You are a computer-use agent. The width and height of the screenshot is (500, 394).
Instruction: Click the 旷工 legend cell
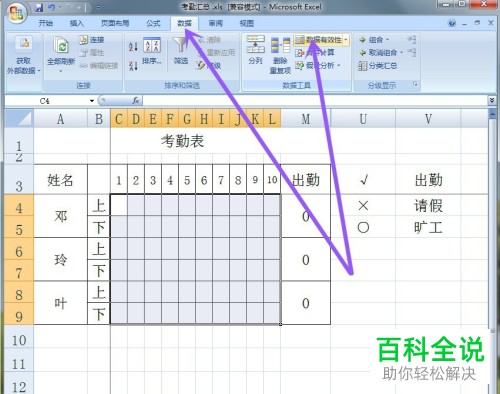[428, 227]
